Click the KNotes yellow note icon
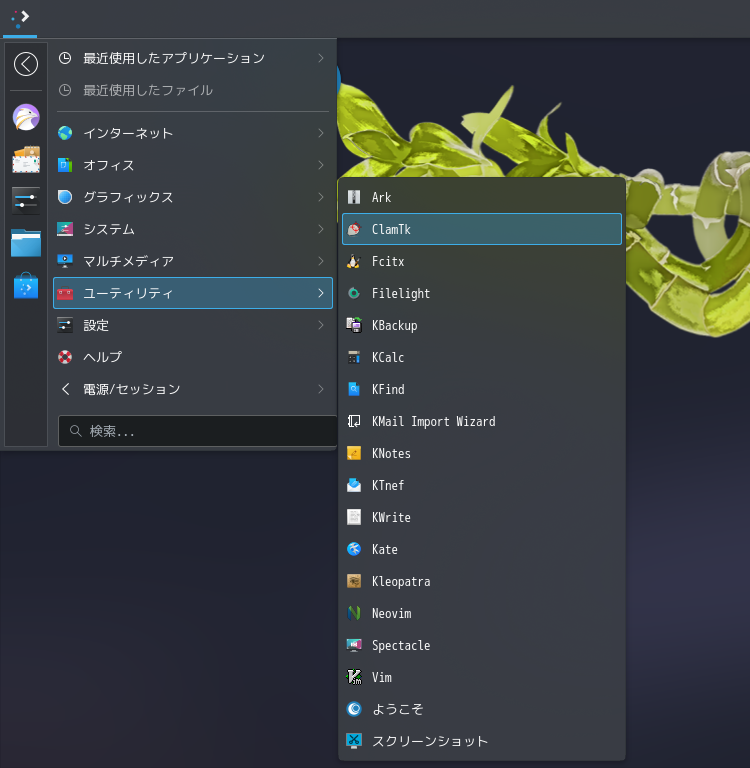This screenshot has height=768, width=750. point(354,454)
